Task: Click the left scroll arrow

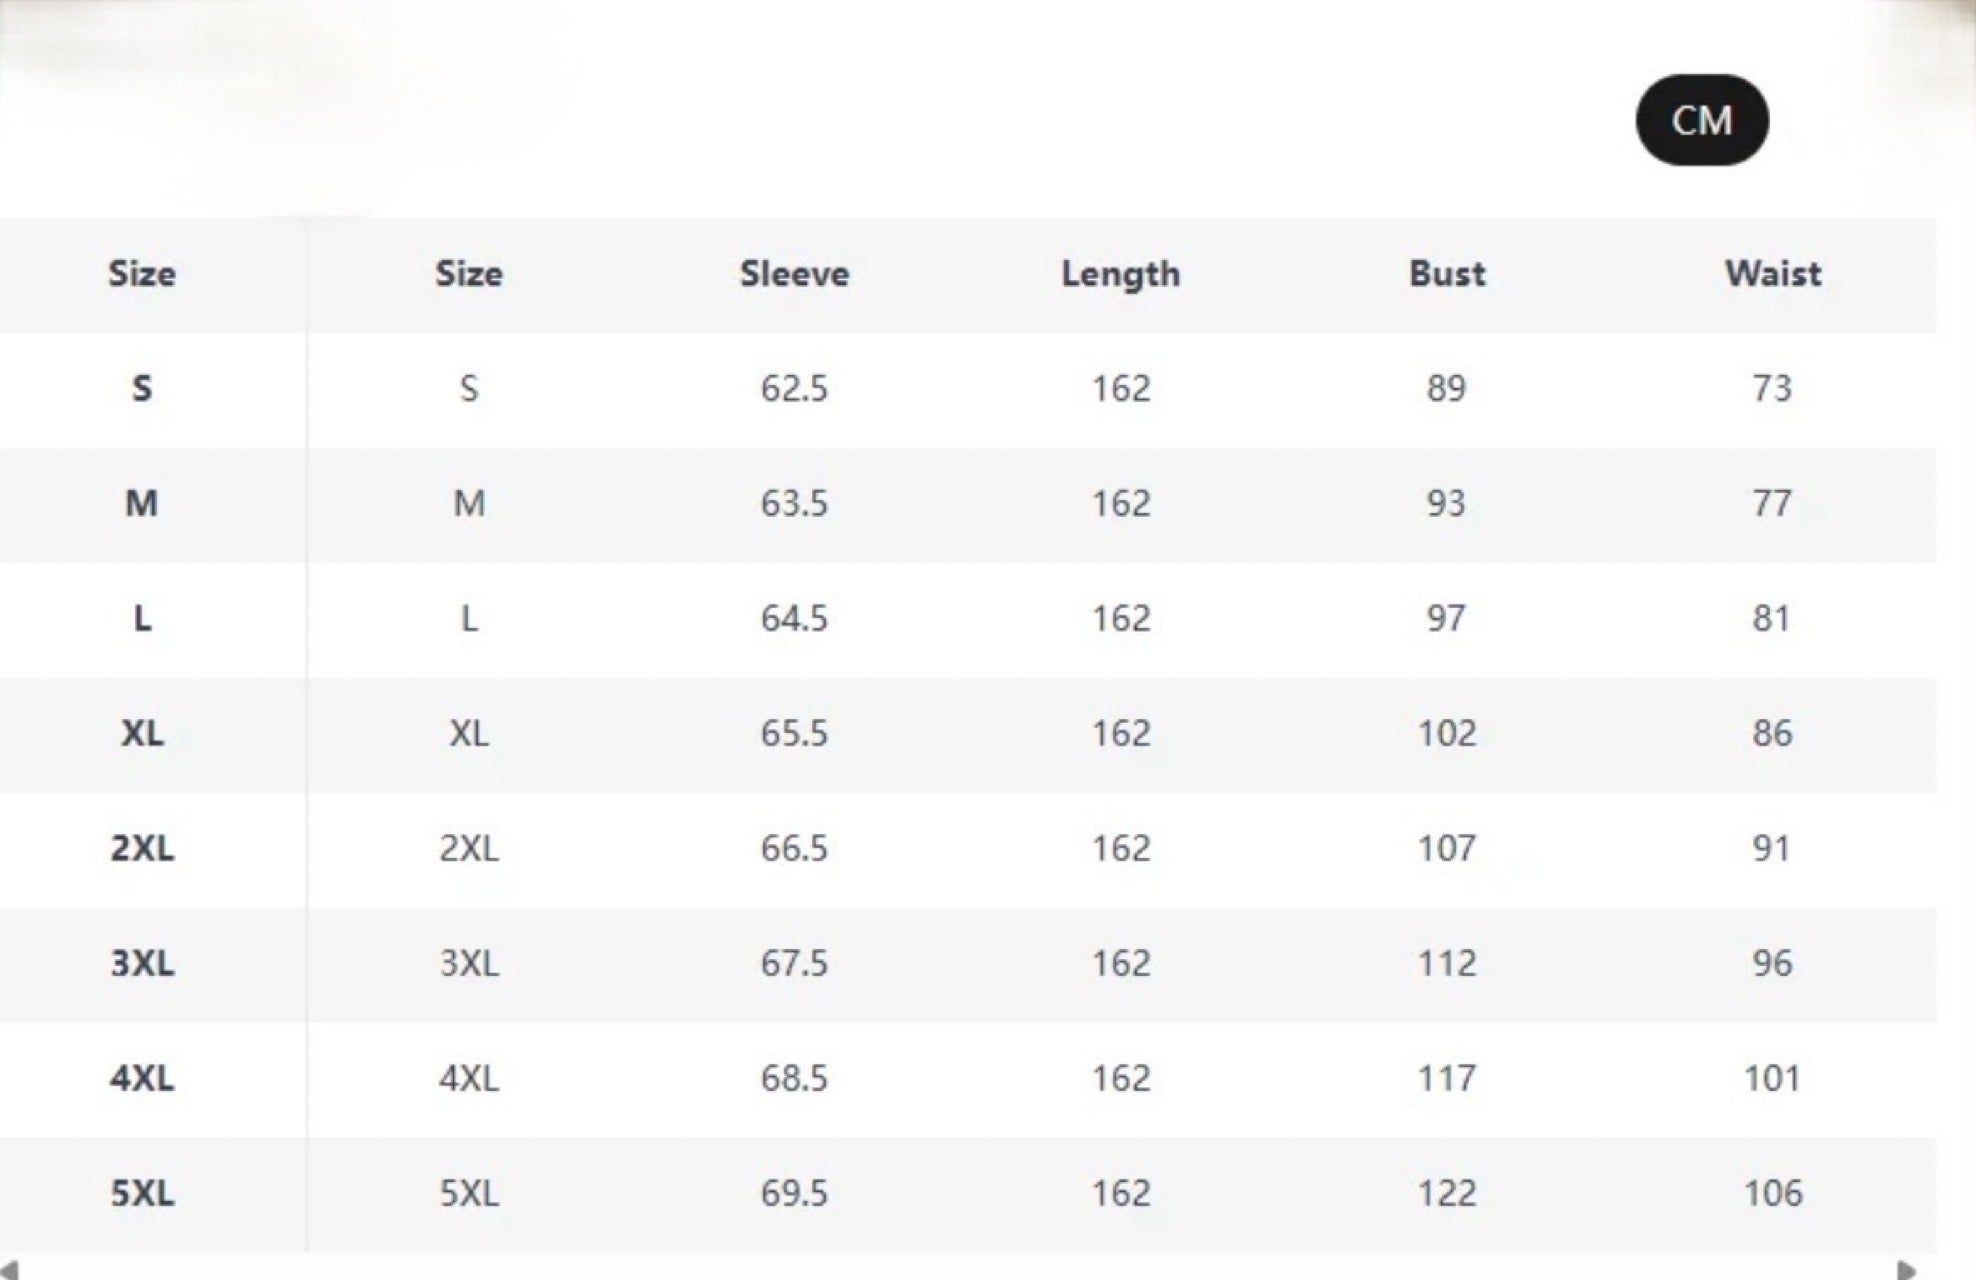Action: click(x=9, y=1270)
